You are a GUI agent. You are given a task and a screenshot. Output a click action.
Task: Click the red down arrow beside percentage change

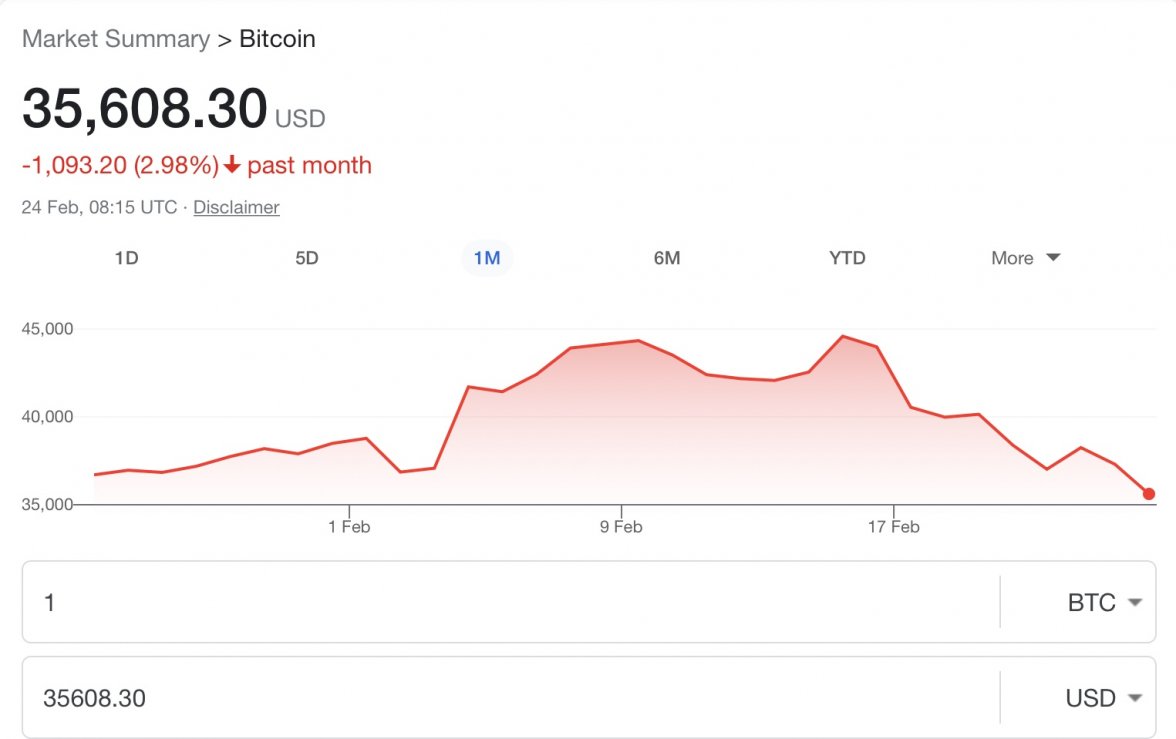click(x=232, y=166)
